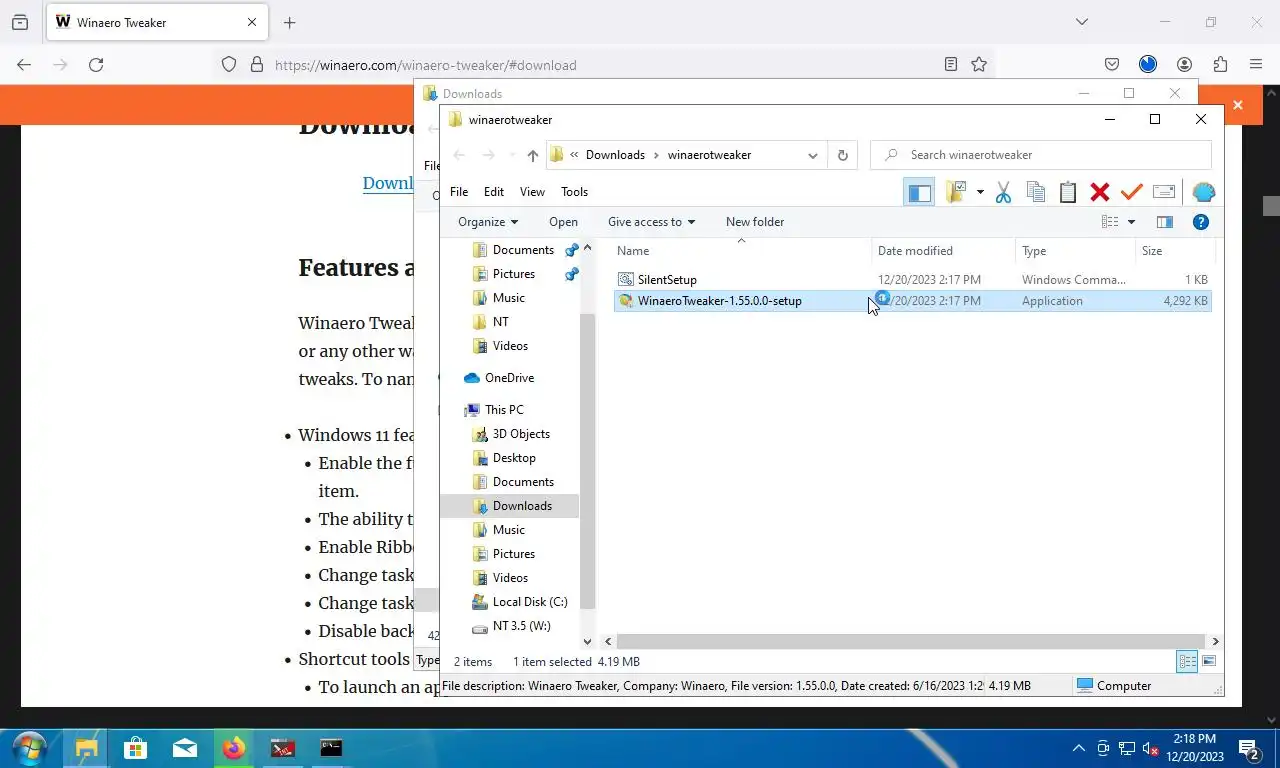Open 3D Objects in the sidebar
Viewport: 1280px width, 768px height.
pyautogui.click(x=521, y=434)
